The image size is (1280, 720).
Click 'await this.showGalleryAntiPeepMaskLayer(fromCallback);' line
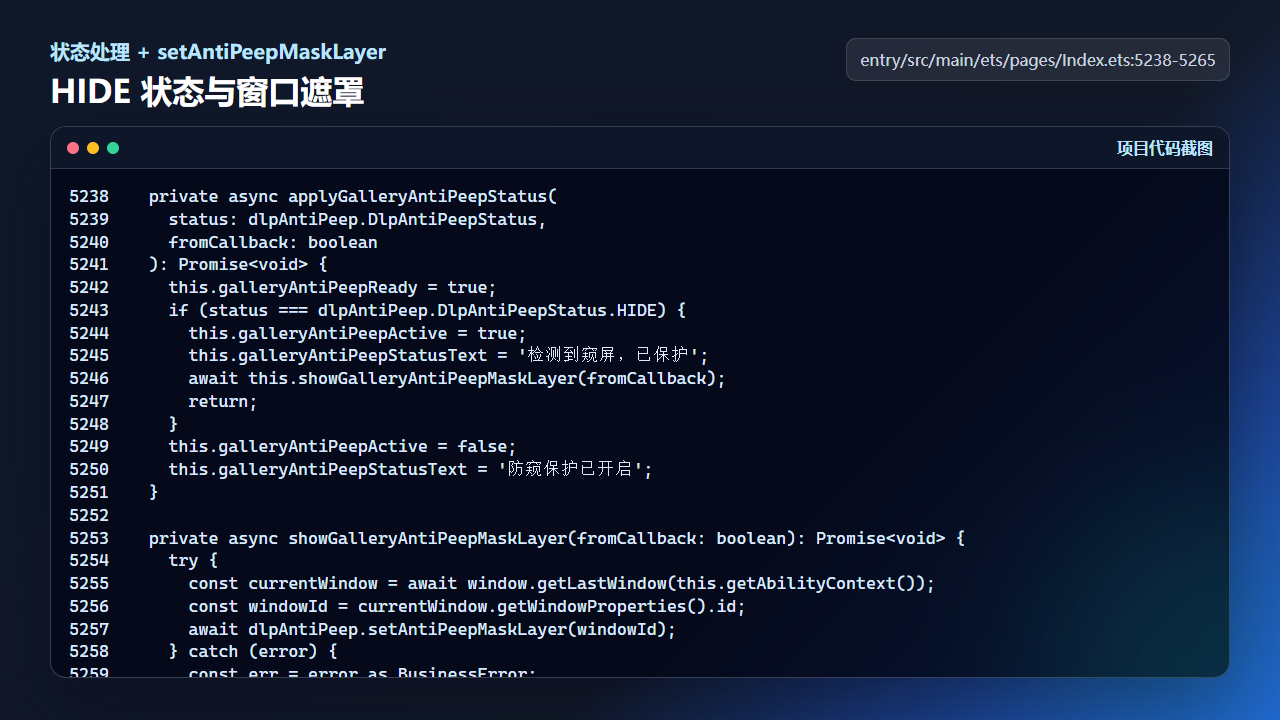[457, 379]
